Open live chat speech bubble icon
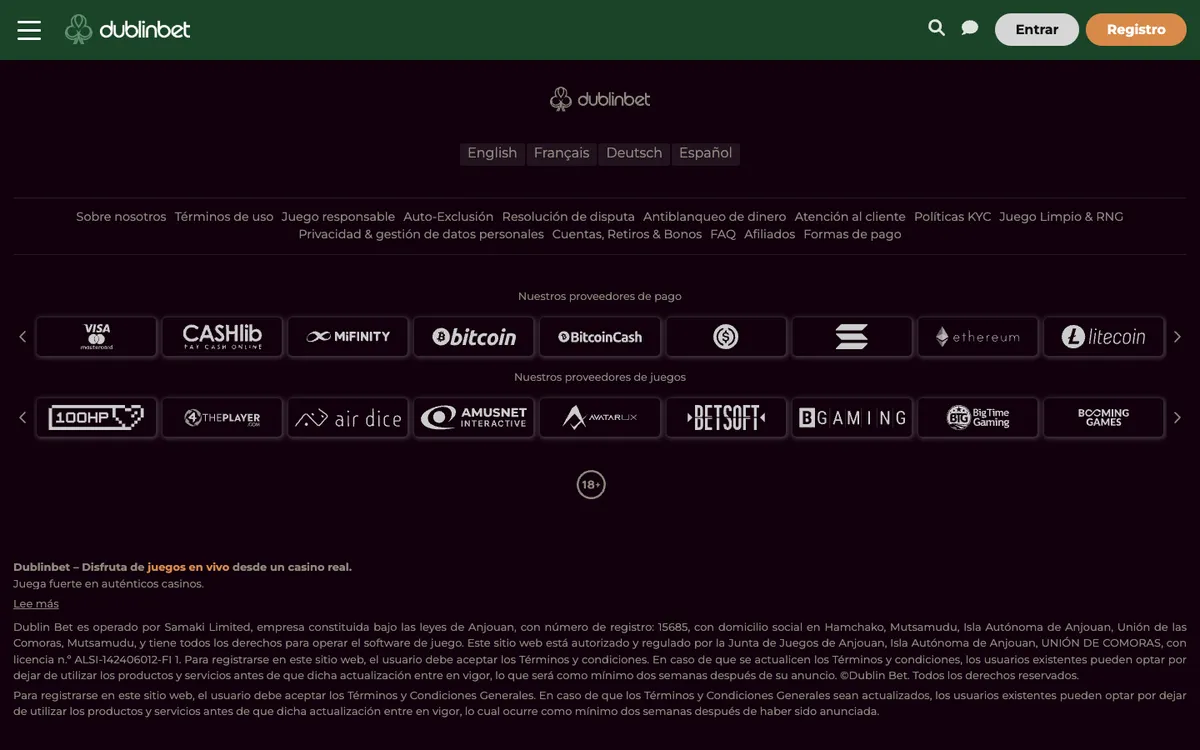Viewport: 1200px width, 750px height. coord(969,28)
